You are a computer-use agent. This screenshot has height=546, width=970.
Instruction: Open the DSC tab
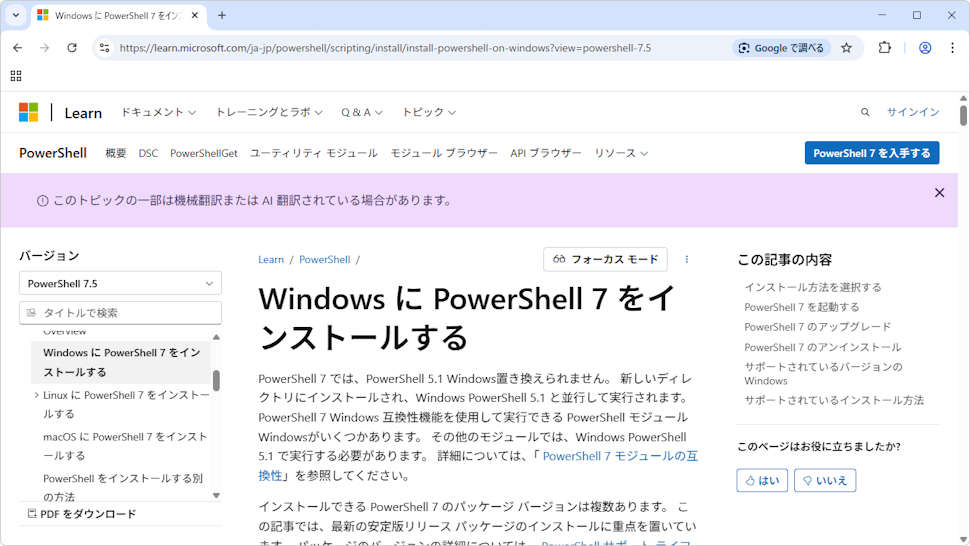(x=148, y=153)
